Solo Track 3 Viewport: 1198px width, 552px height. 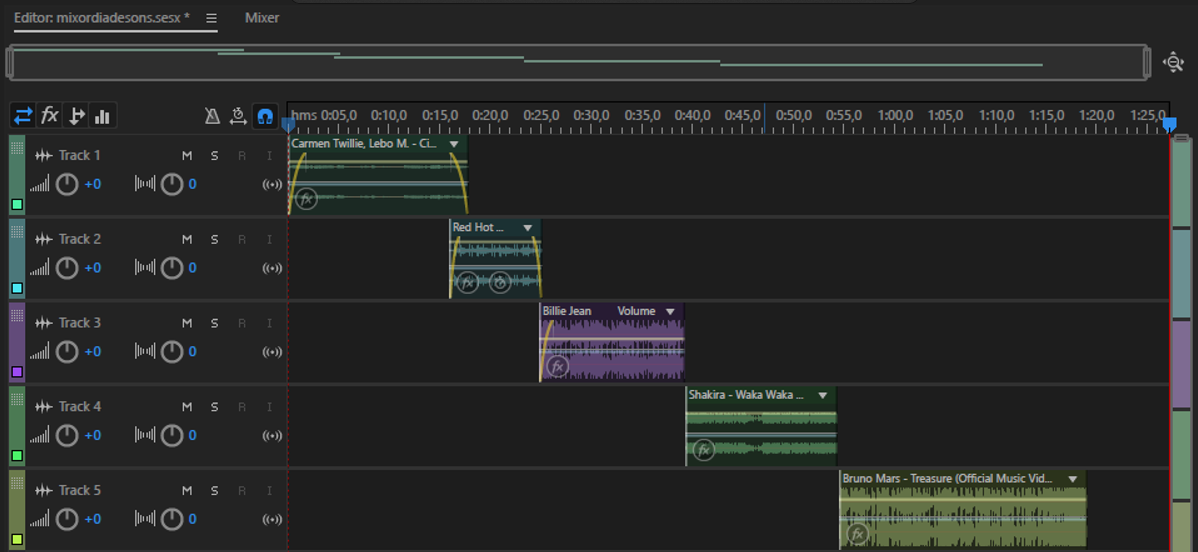tap(214, 323)
